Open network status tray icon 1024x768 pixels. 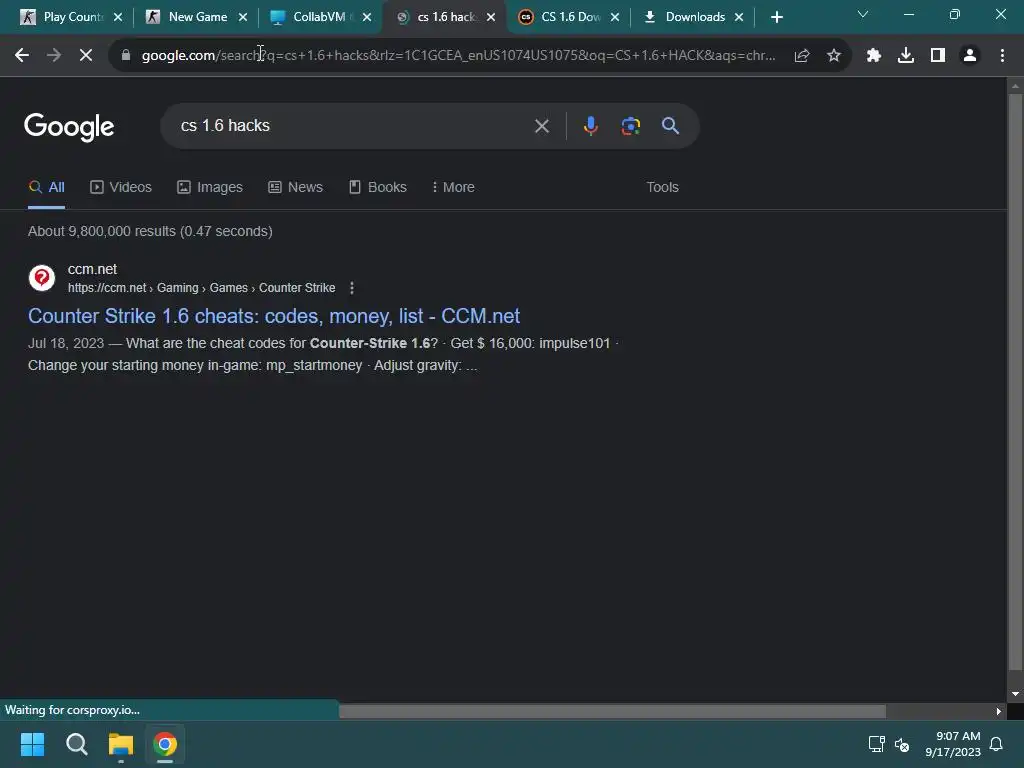[876, 744]
